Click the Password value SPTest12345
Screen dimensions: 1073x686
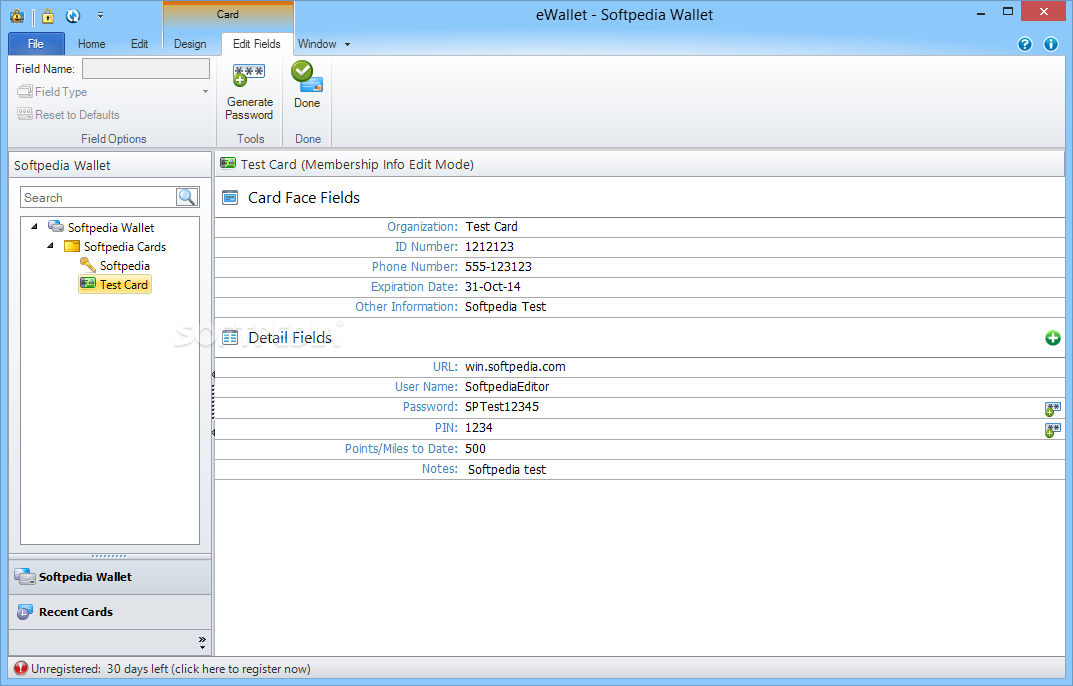coord(502,407)
